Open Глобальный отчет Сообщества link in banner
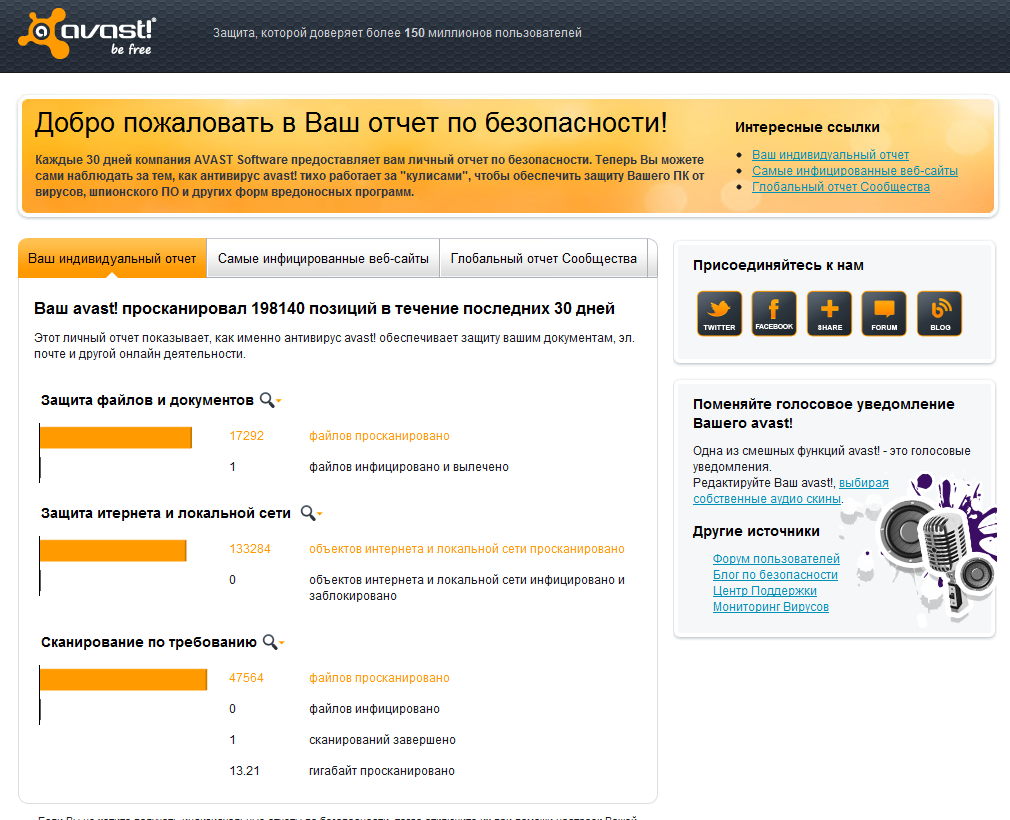The height and width of the screenshot is (820, 1010). [841, 187]
